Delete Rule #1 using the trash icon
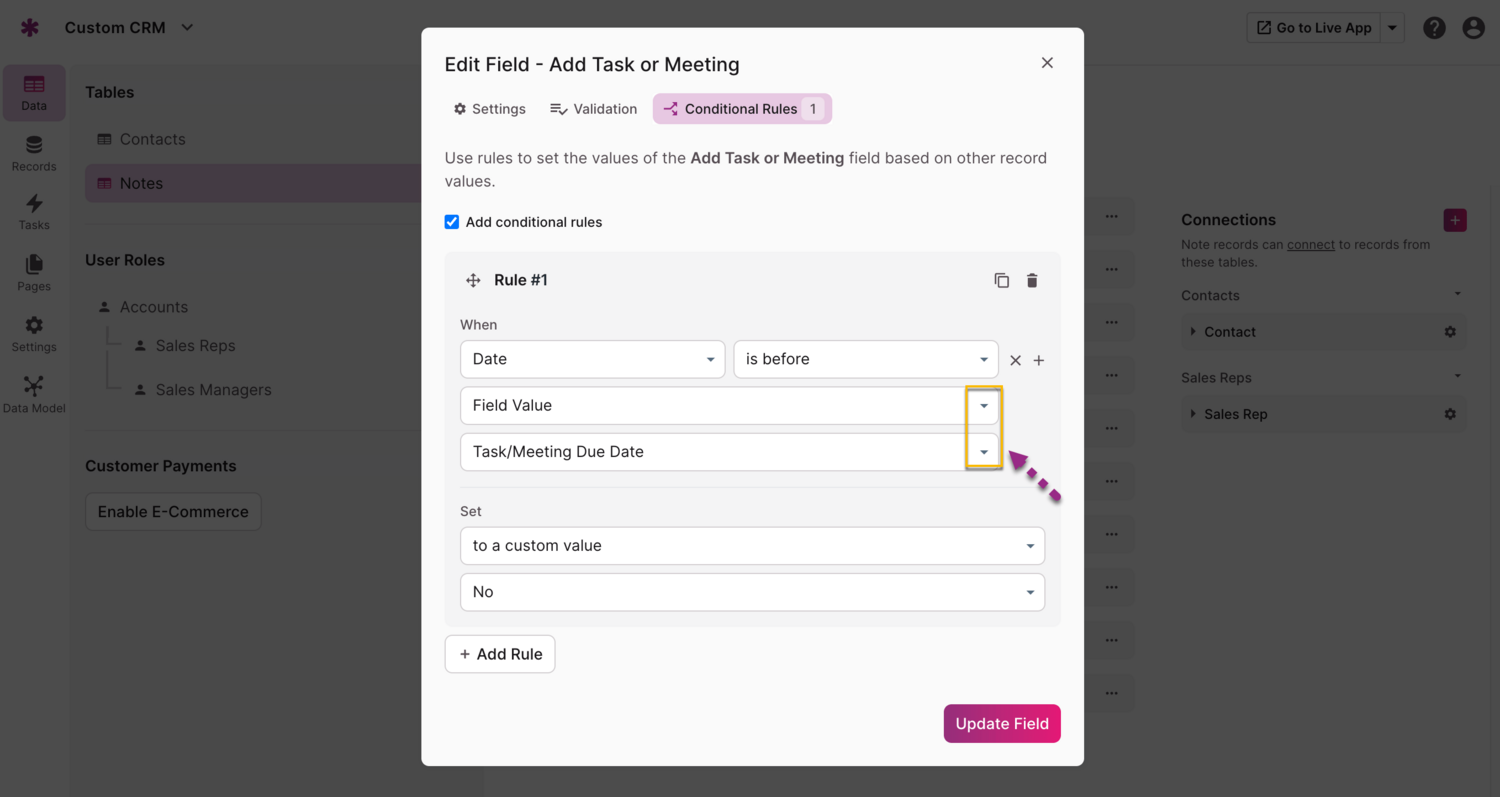This screenshot has height=797, width=1500. 1032,281
